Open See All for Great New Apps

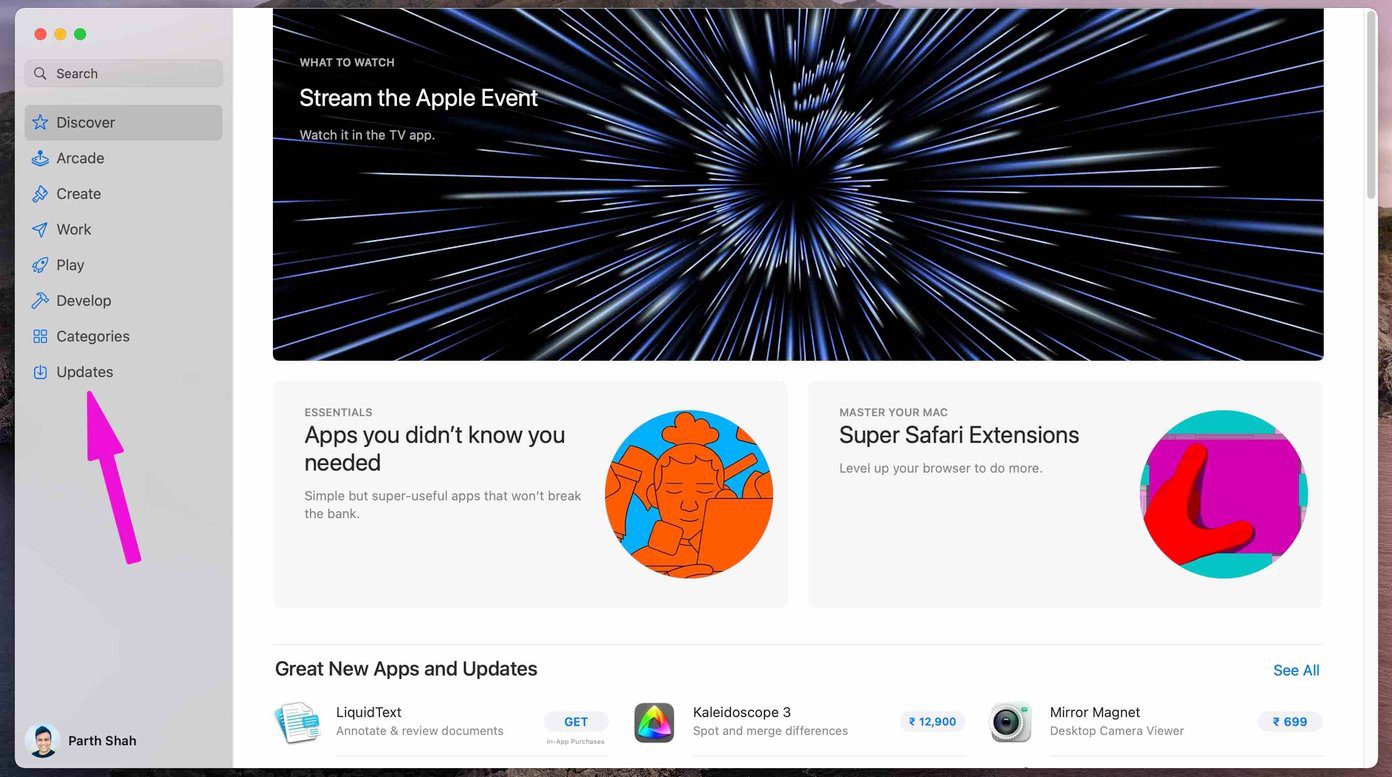pyautogui.click(x=1296, y=670)
